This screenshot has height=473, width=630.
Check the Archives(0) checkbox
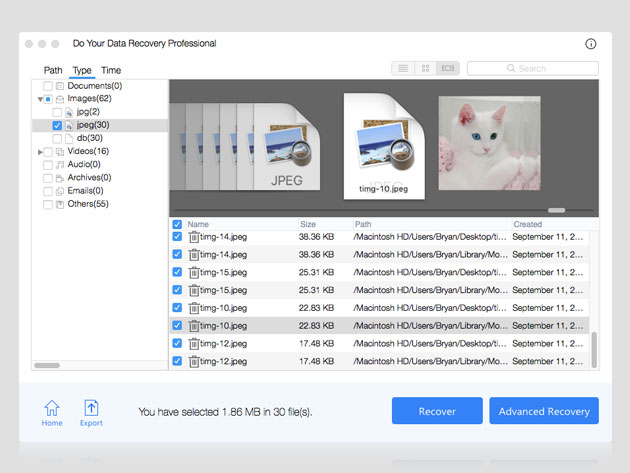pos(48,178)
